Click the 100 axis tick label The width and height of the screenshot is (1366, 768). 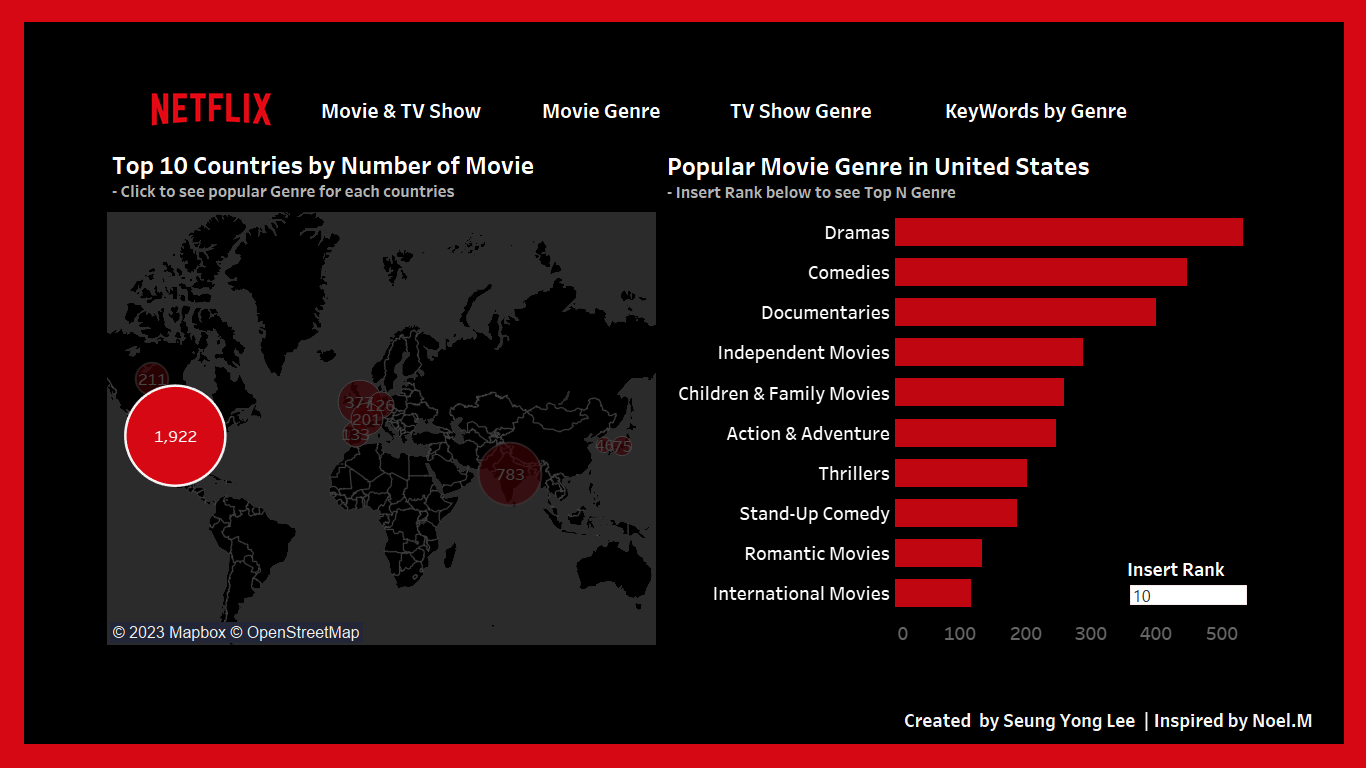960,634
